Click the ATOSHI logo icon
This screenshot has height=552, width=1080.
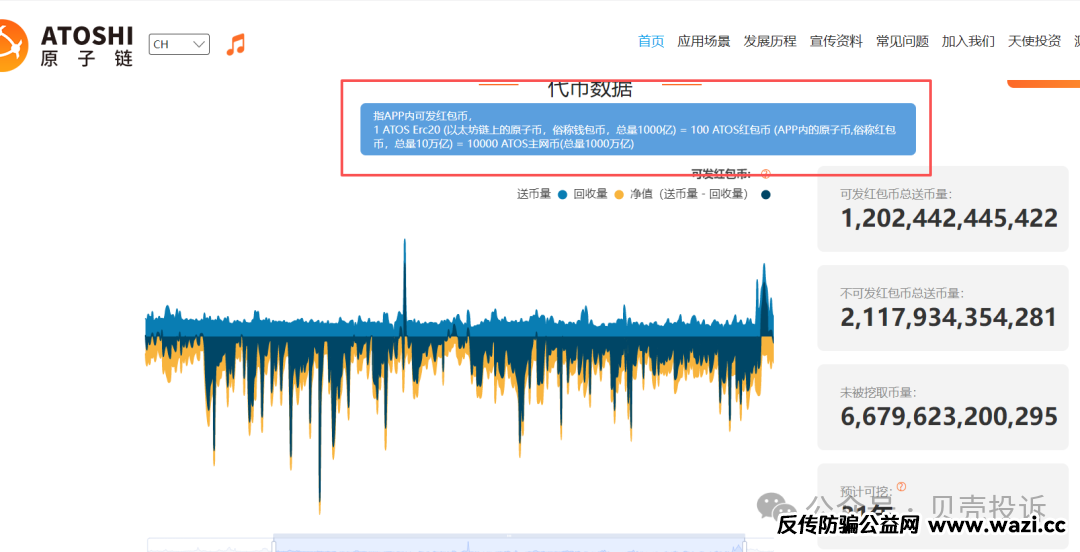13,44
